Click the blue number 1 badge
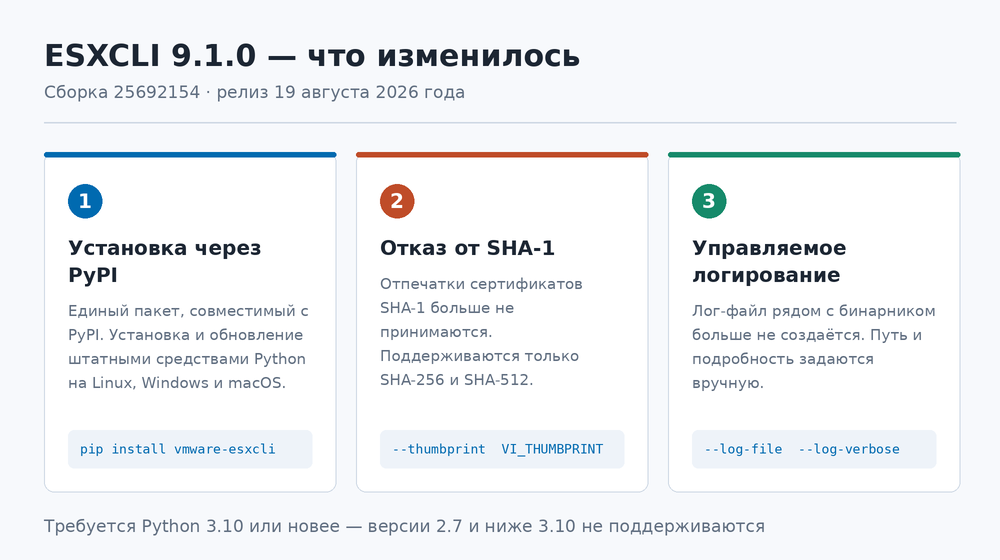 [x=85, y=201]
